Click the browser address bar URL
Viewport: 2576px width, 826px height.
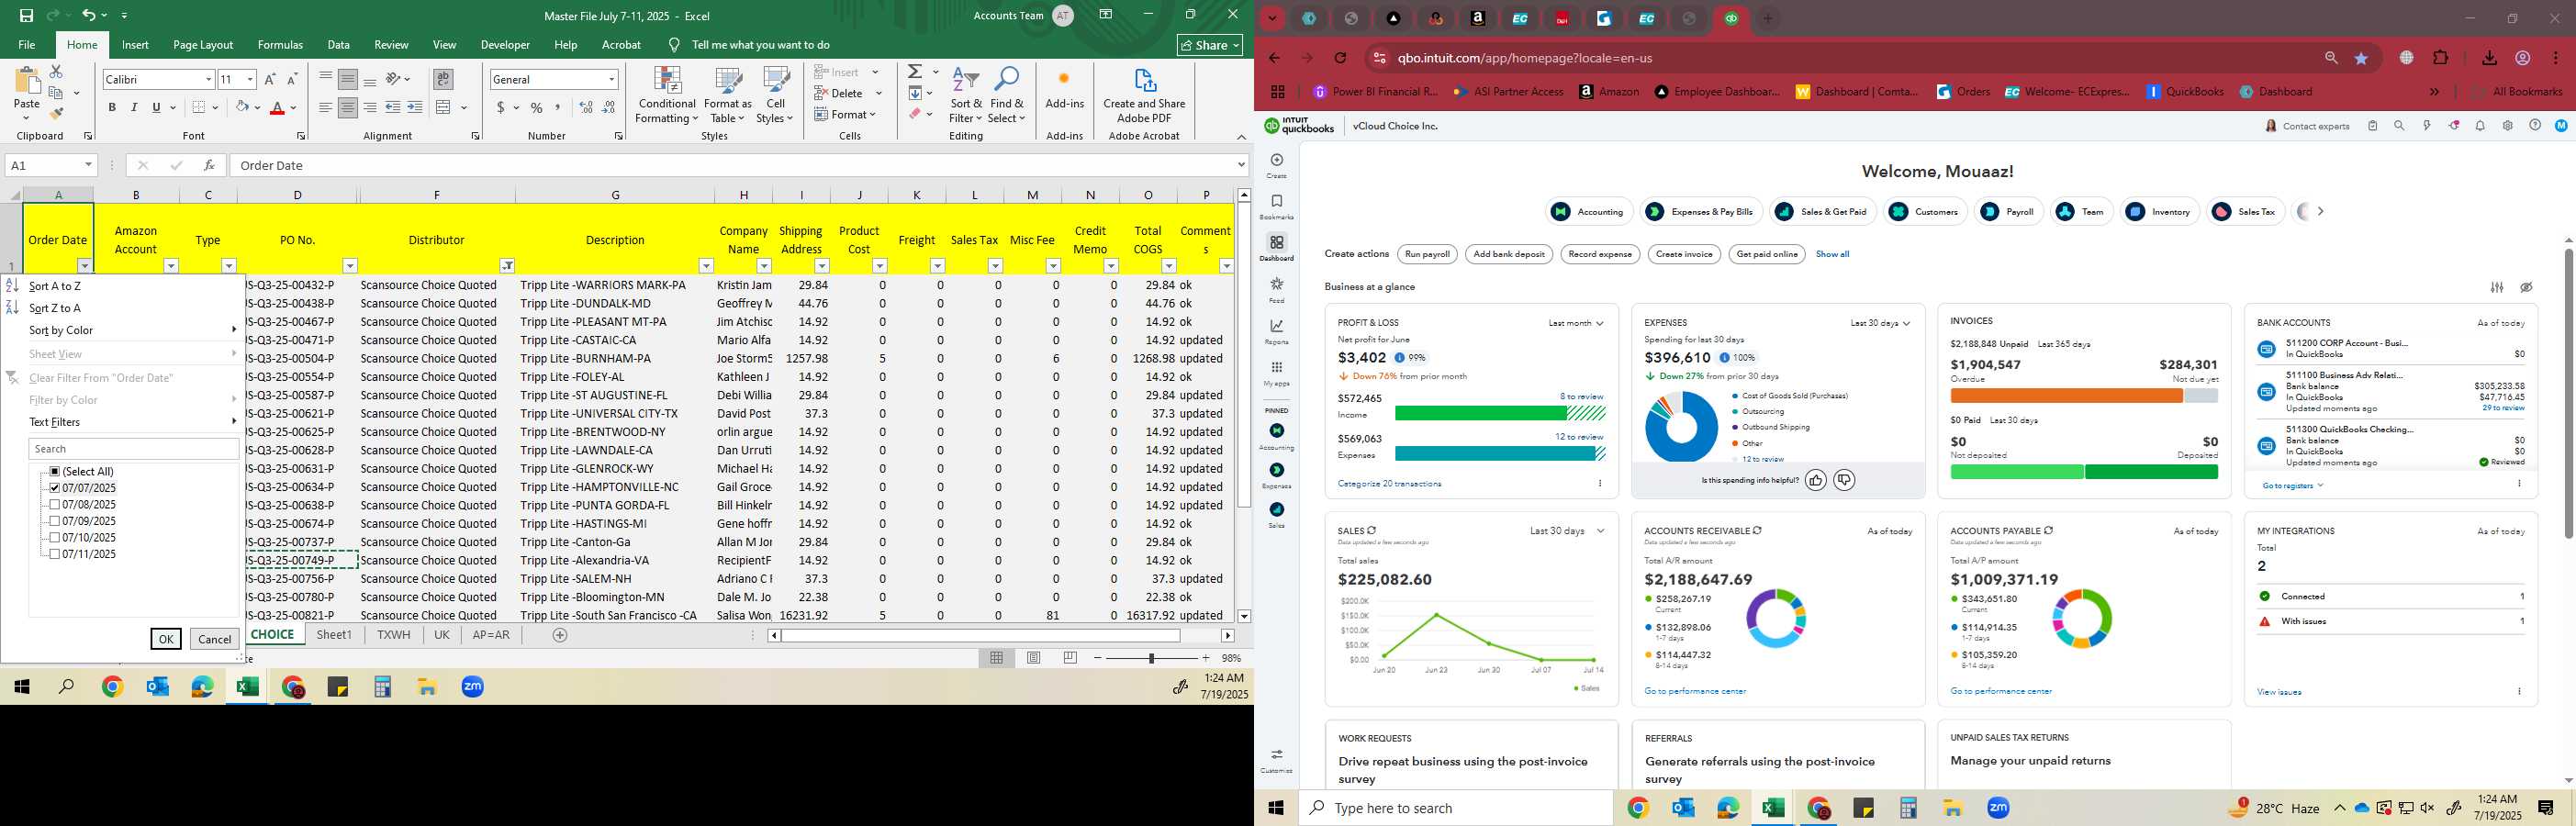click(1524, 58)
